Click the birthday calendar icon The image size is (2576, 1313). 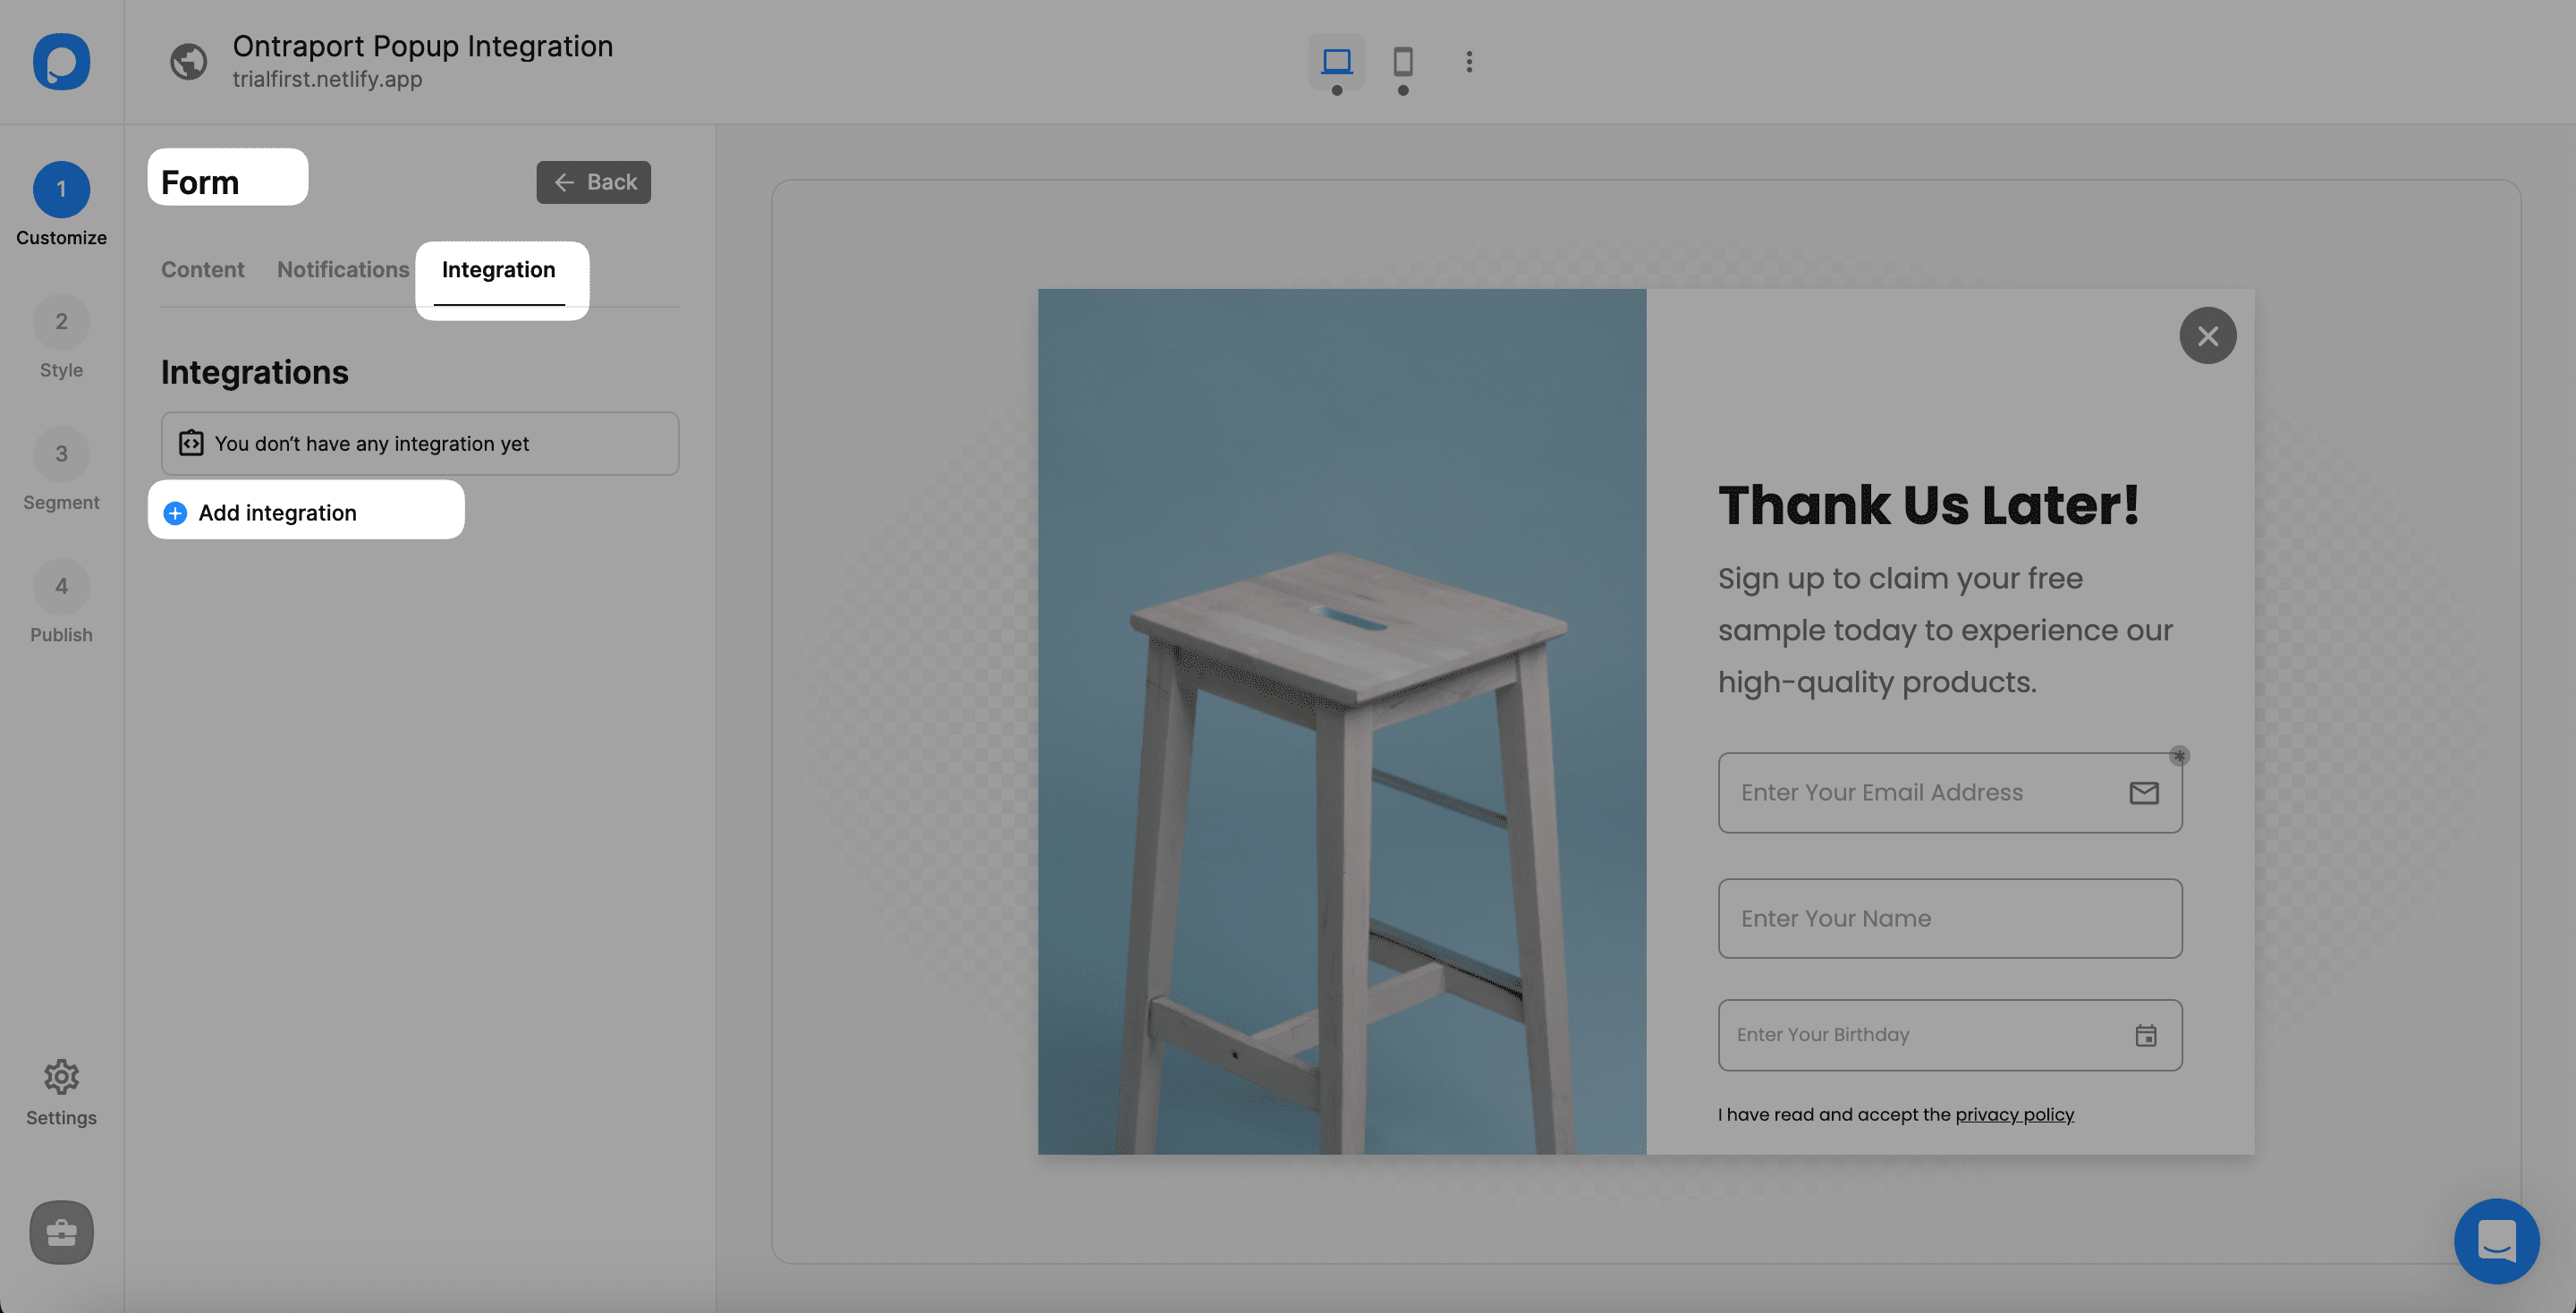coord(2146,1035)
